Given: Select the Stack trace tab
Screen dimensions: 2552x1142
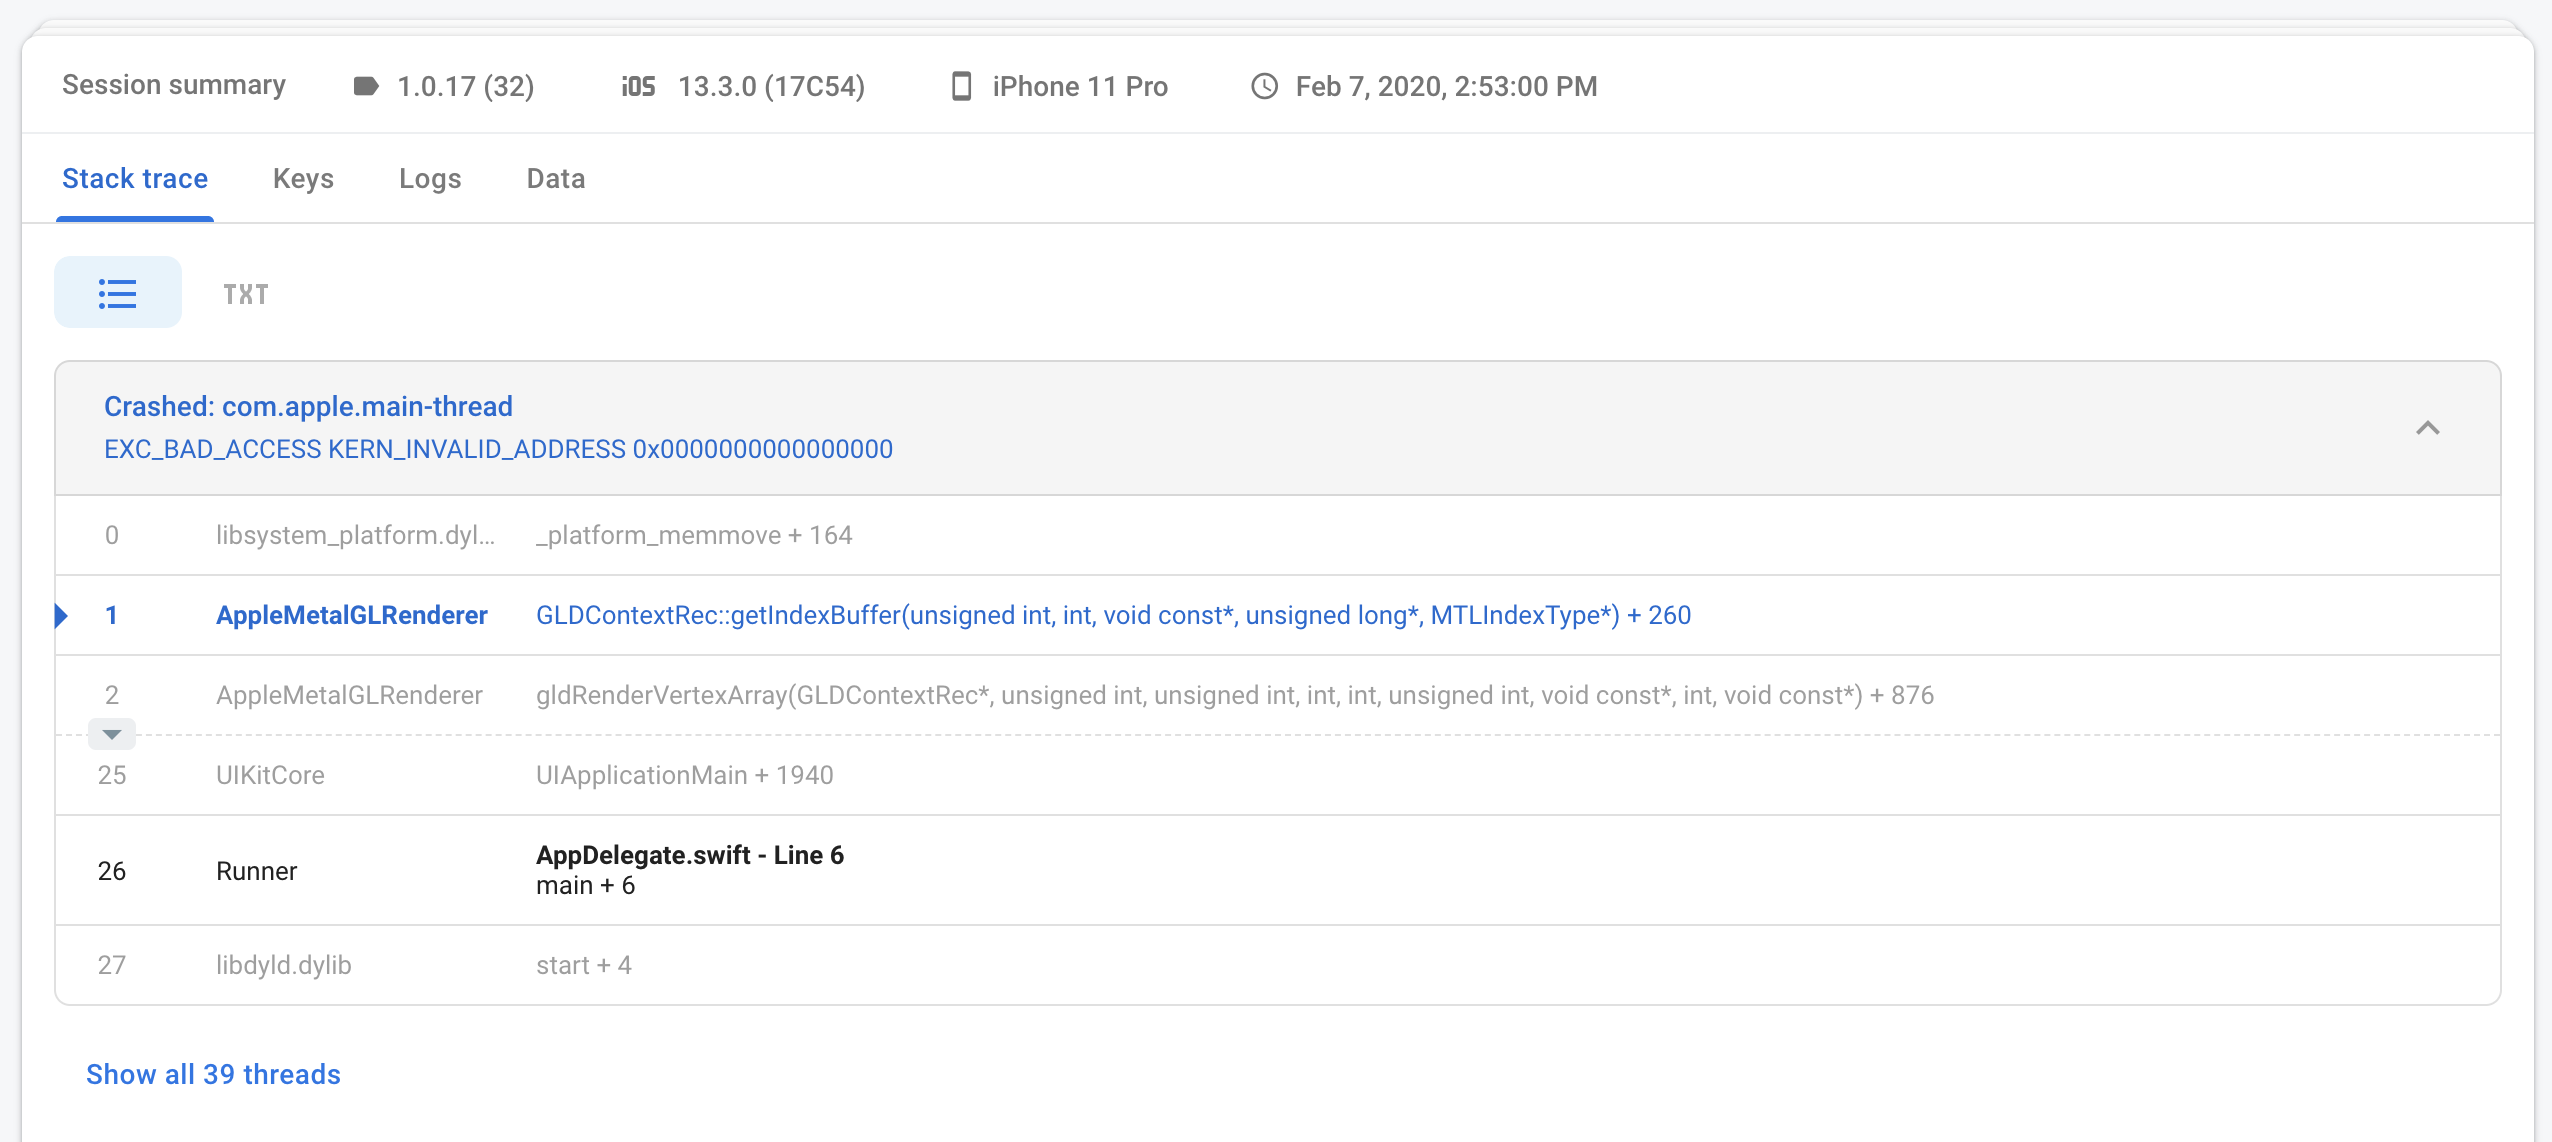Looking at the screenshot, I should tap(135, 178).
